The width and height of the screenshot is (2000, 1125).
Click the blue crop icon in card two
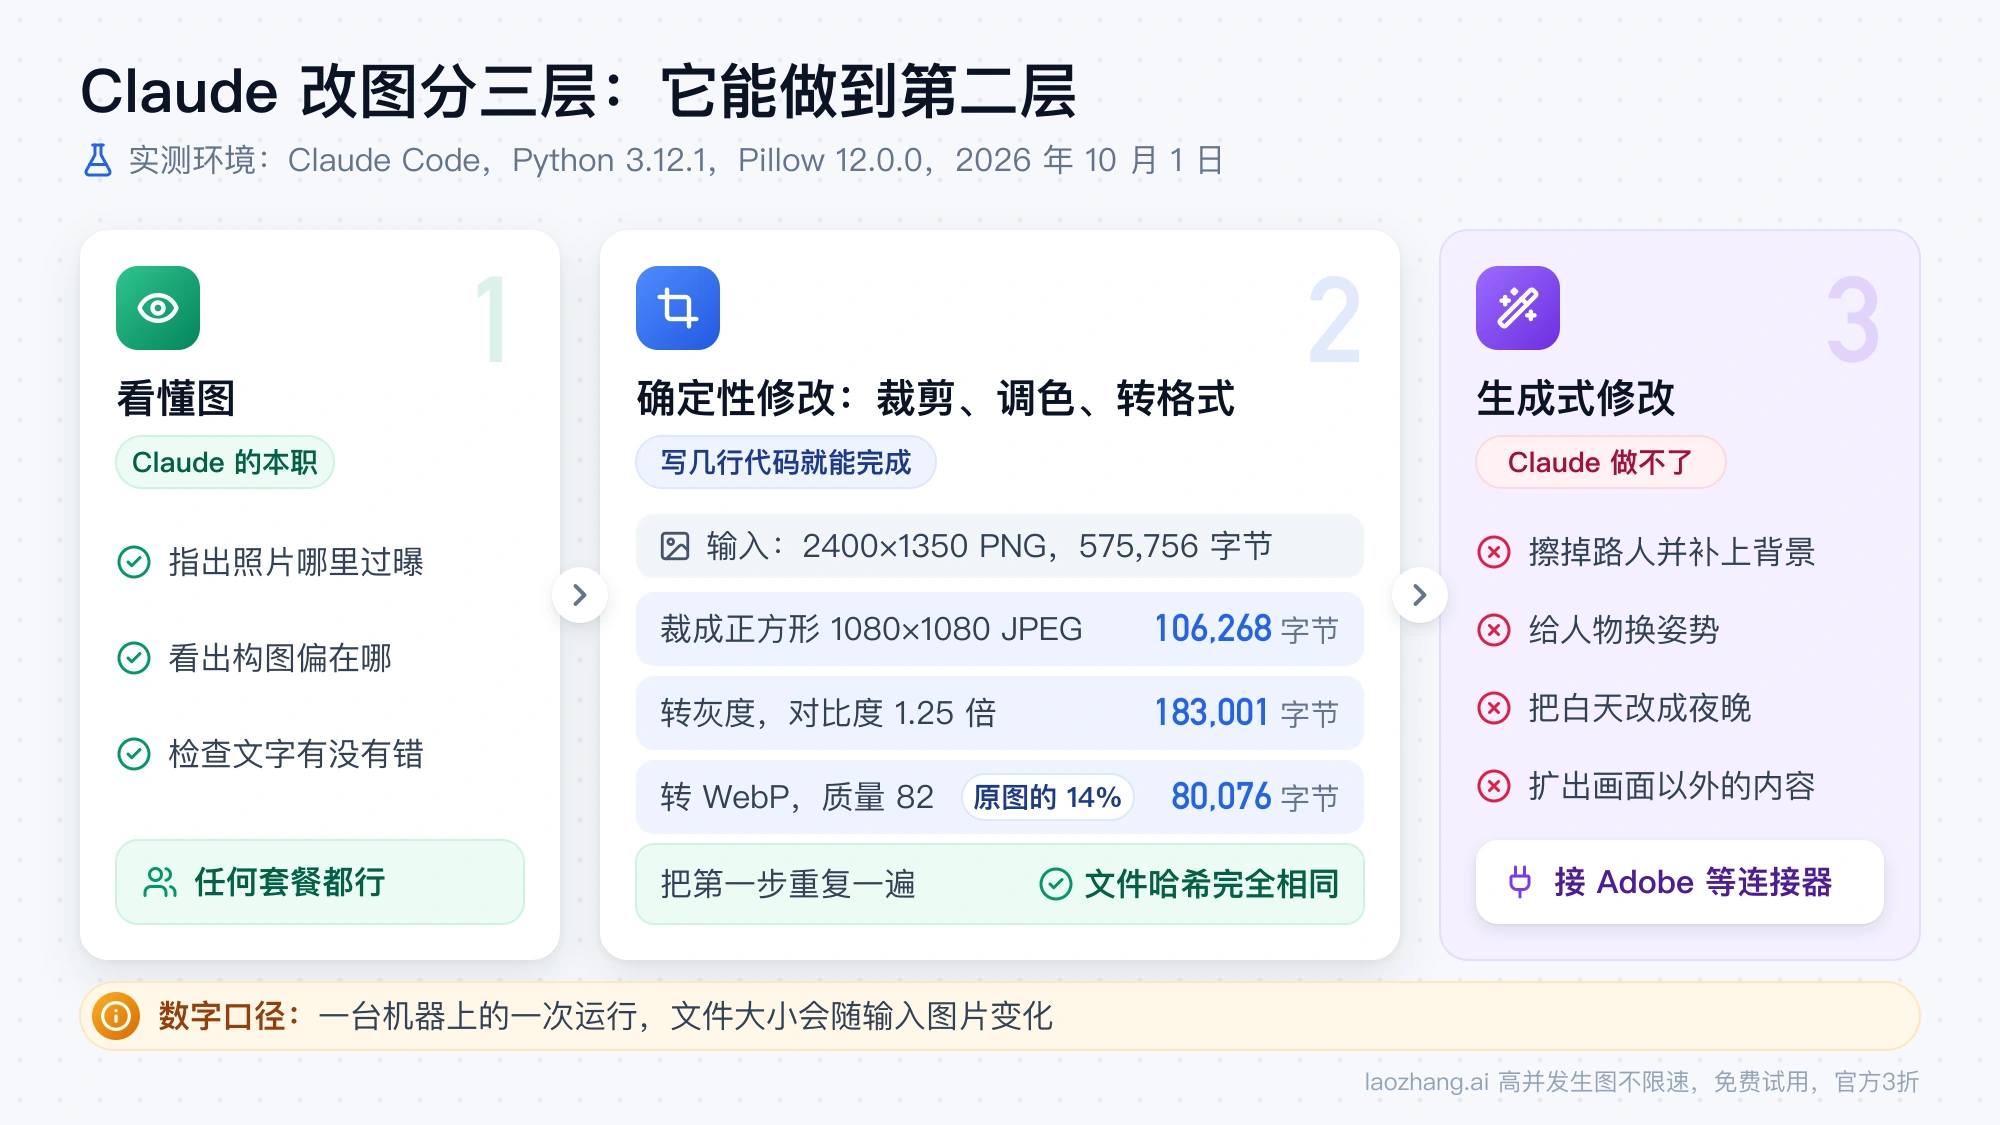[x=678, y=308]
